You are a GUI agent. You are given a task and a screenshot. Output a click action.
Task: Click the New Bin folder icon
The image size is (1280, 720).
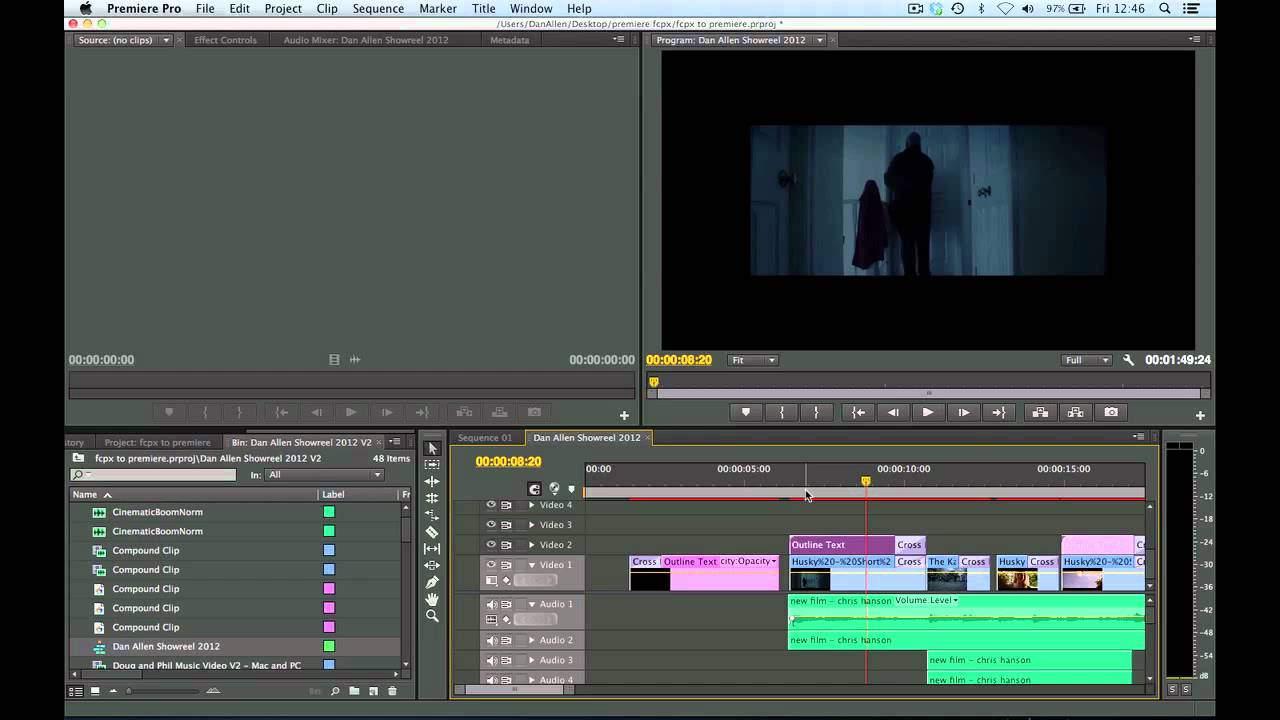(x=354, y=691)
